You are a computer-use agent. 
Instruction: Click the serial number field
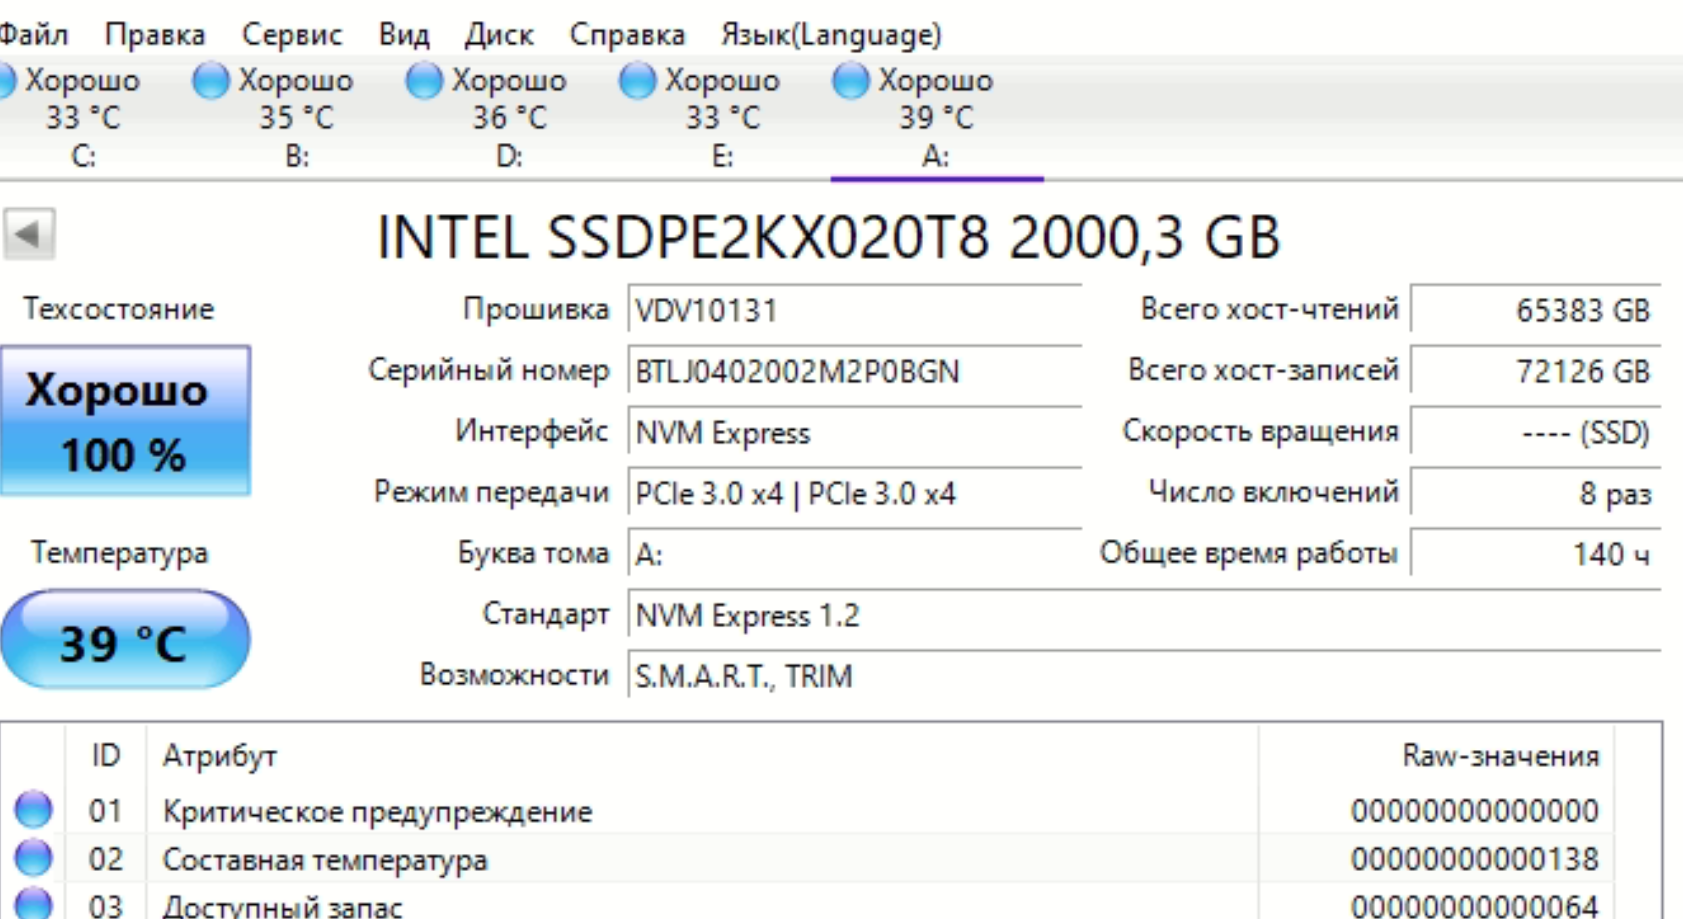(x=854, y=372)
